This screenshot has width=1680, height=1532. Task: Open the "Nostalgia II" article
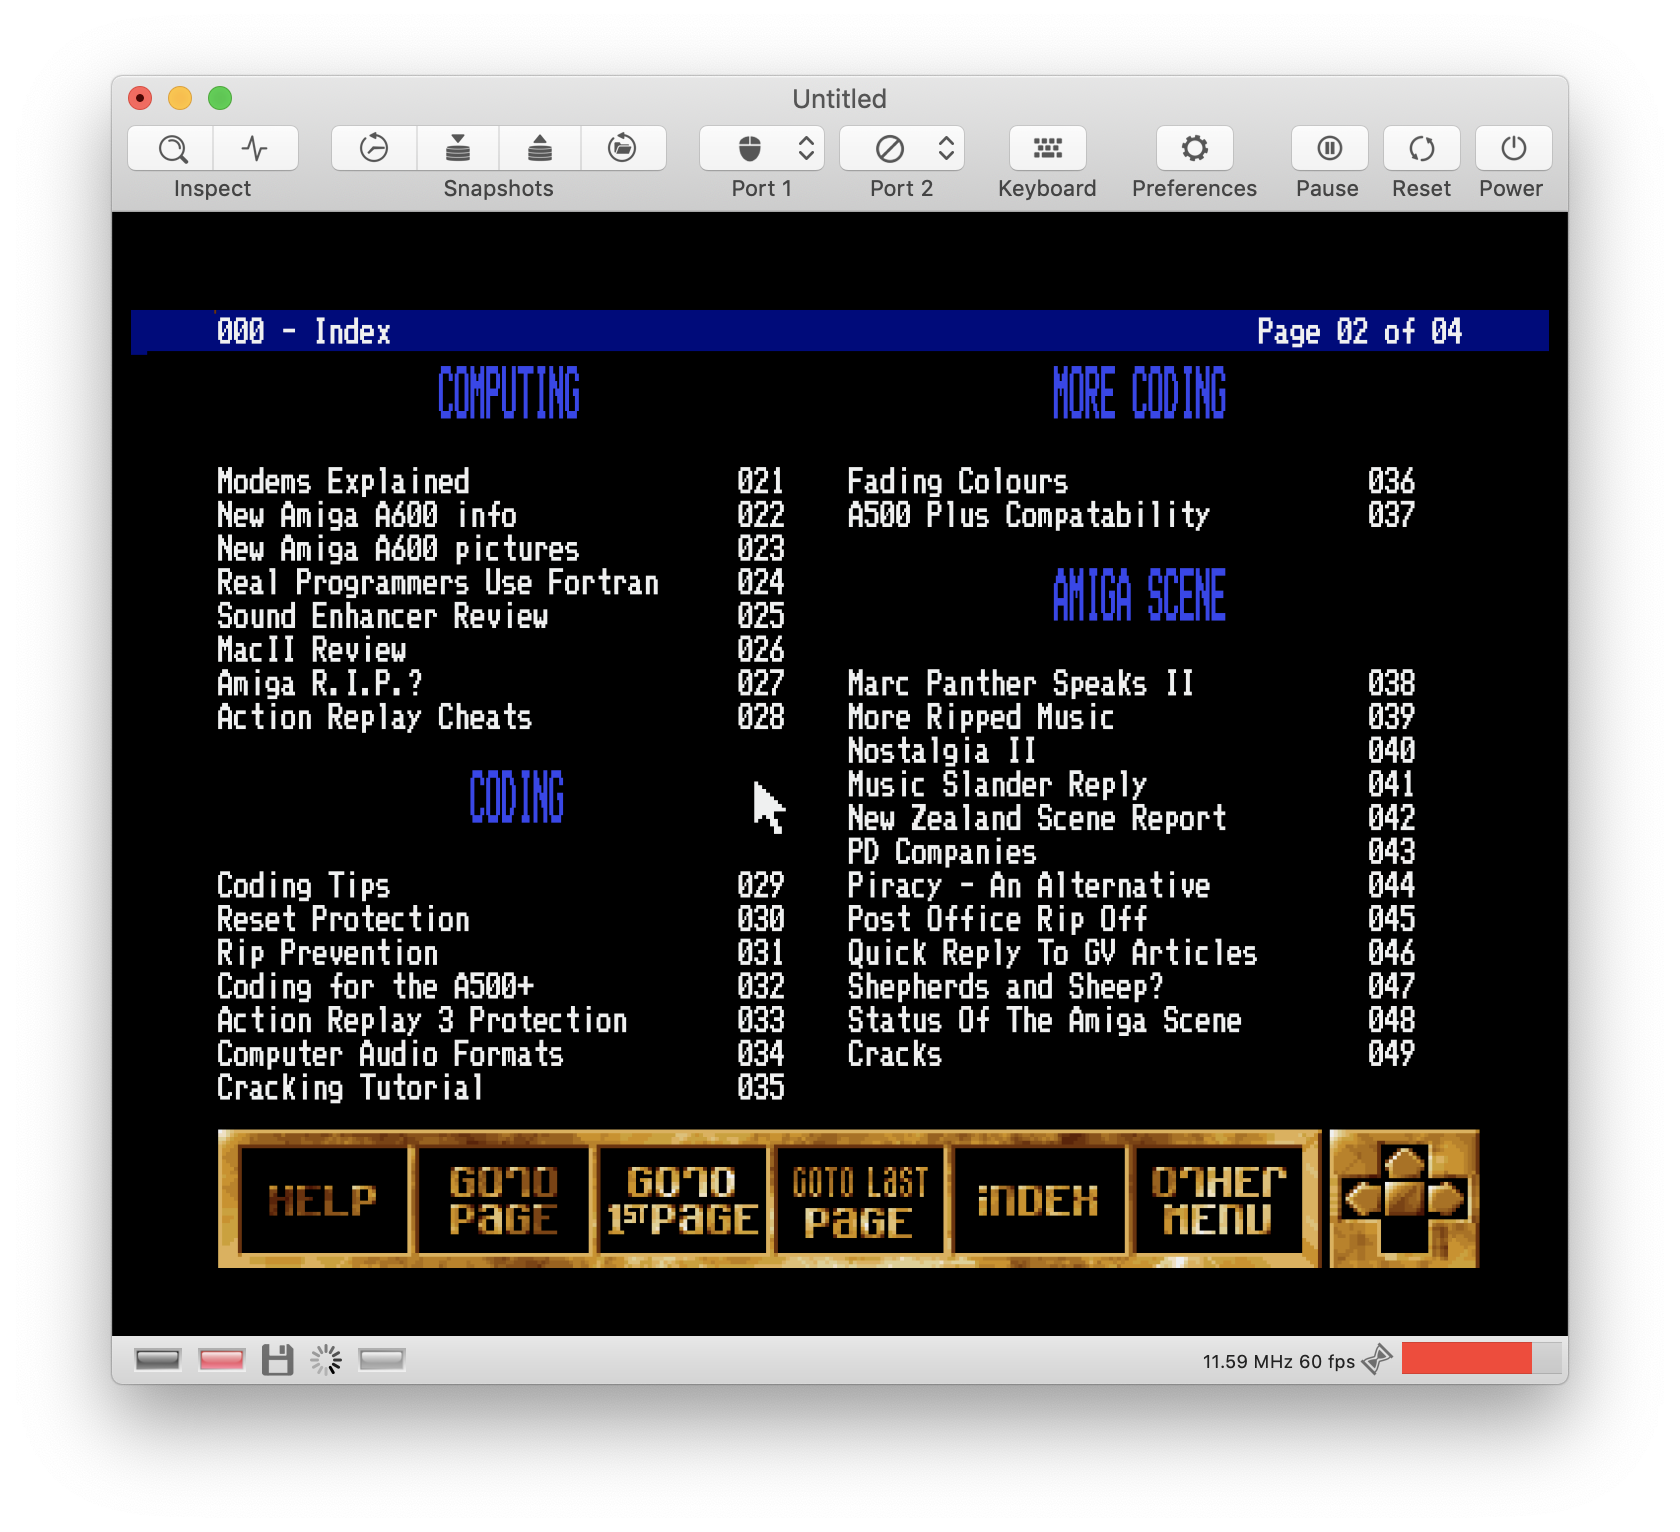[942, 751]
